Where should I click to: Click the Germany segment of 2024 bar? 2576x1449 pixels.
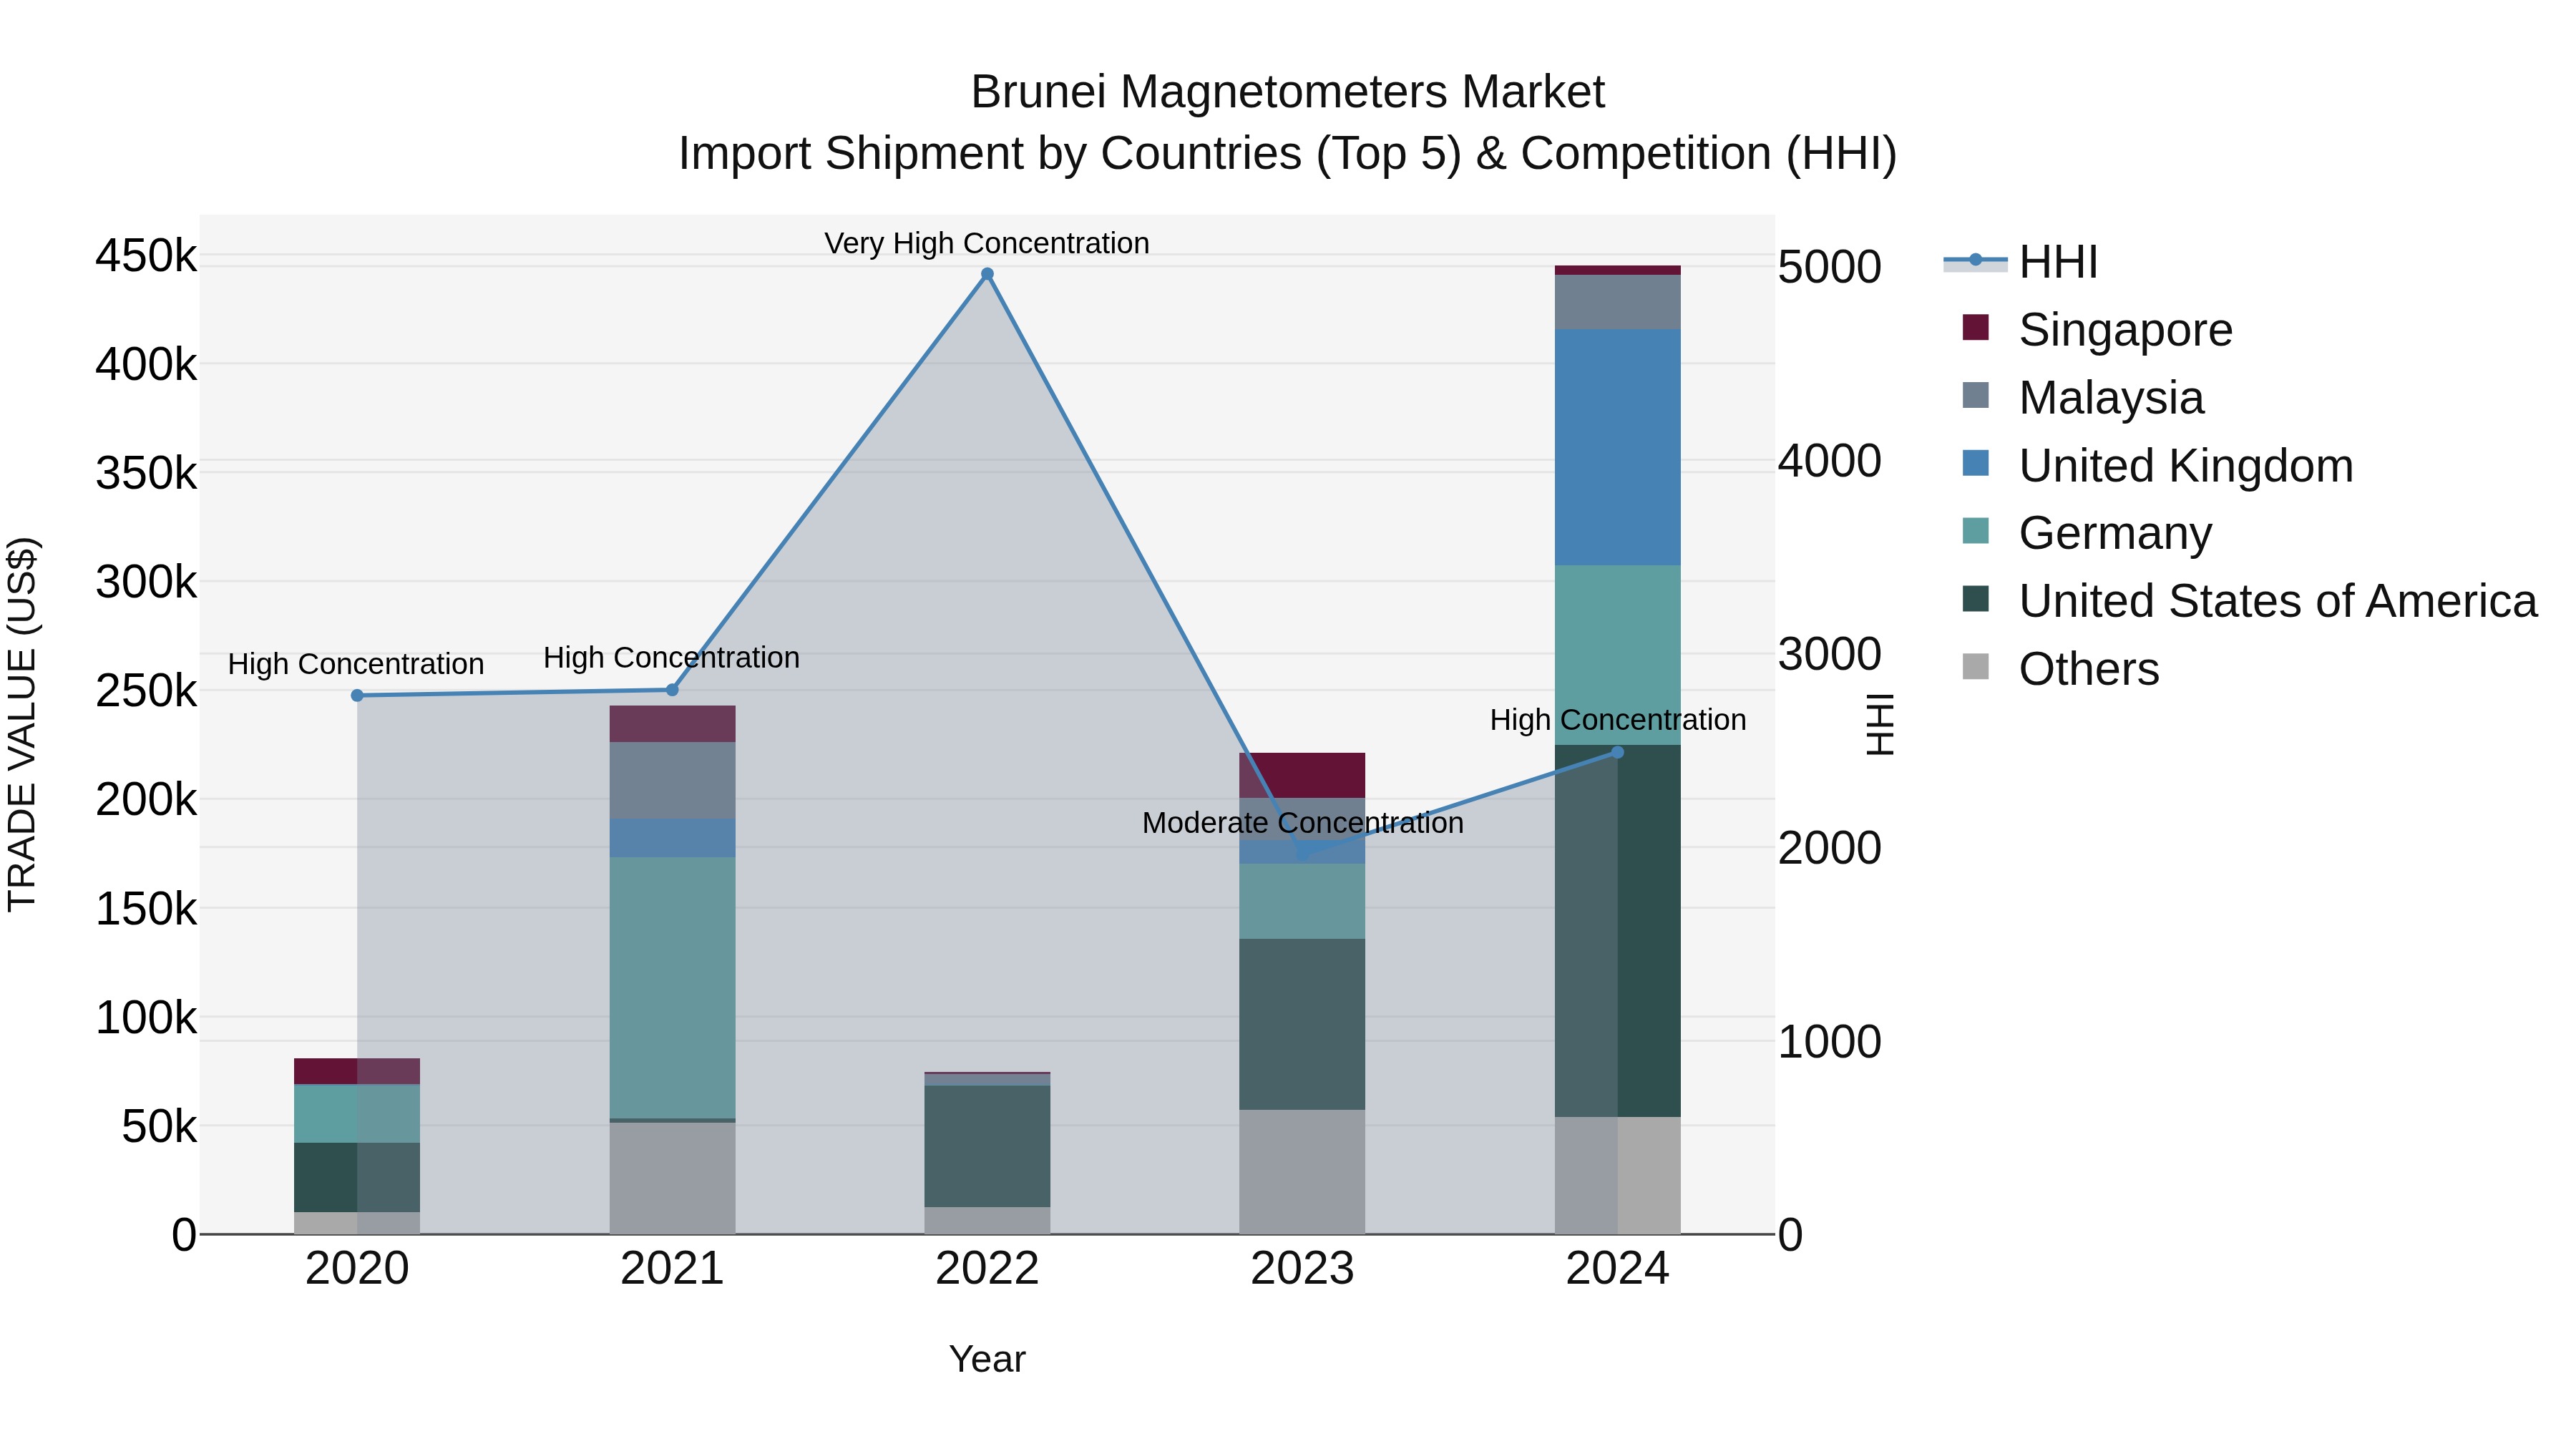[x=1618, y=655]
